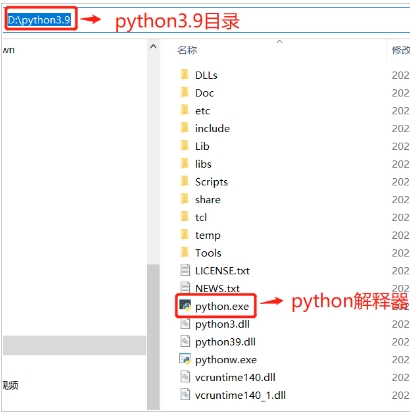Viewport: 410px width, 415px height.
Task: Click the tcl folder icon
Action: (x=184, y=217)
